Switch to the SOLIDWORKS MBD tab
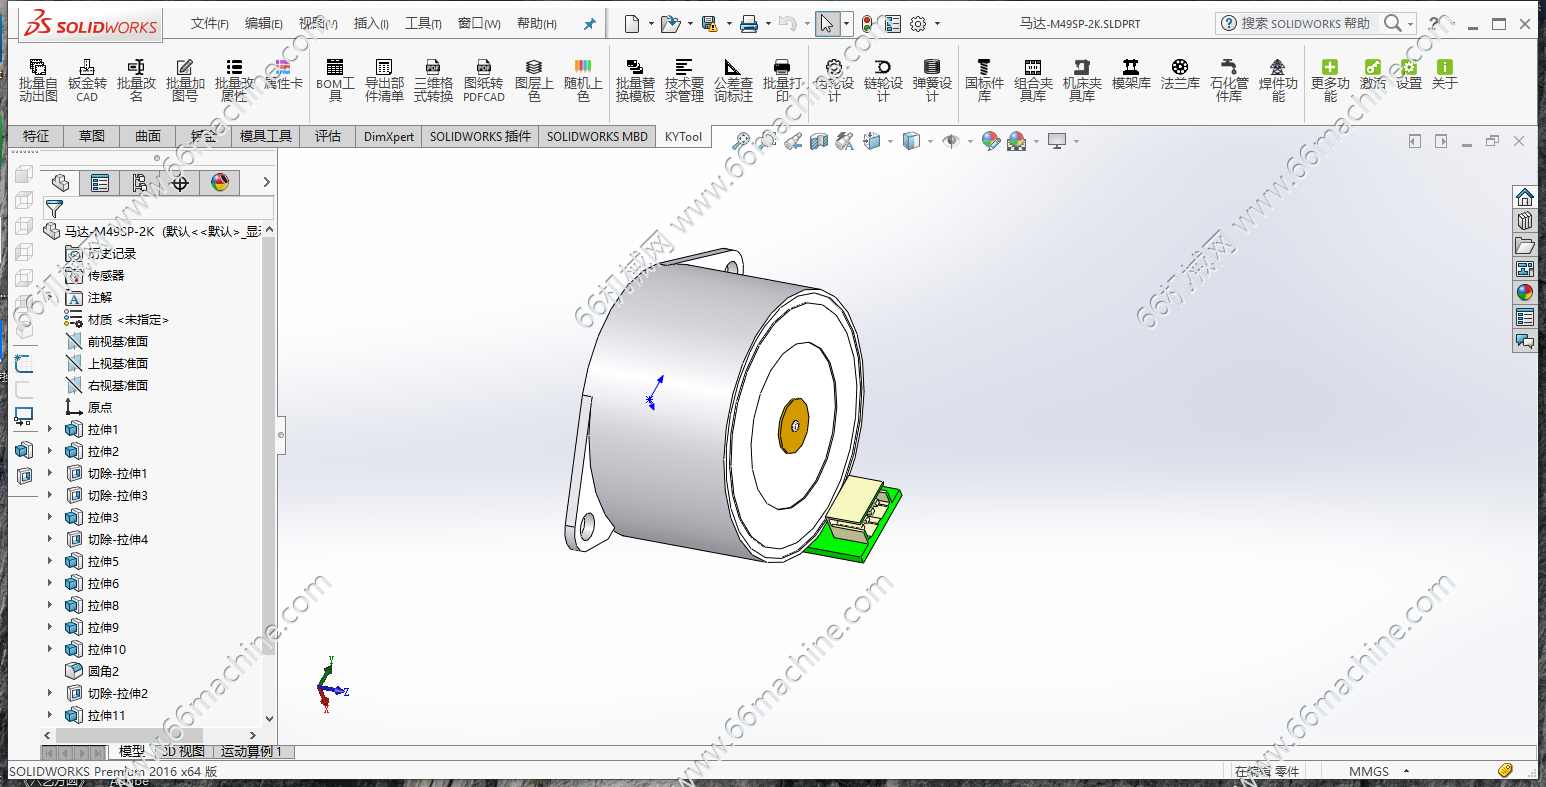 597,136
